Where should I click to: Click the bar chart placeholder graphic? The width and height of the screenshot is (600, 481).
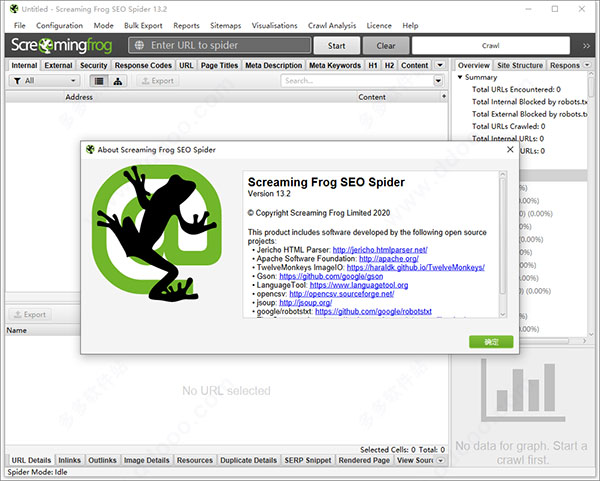coord(523,390)
